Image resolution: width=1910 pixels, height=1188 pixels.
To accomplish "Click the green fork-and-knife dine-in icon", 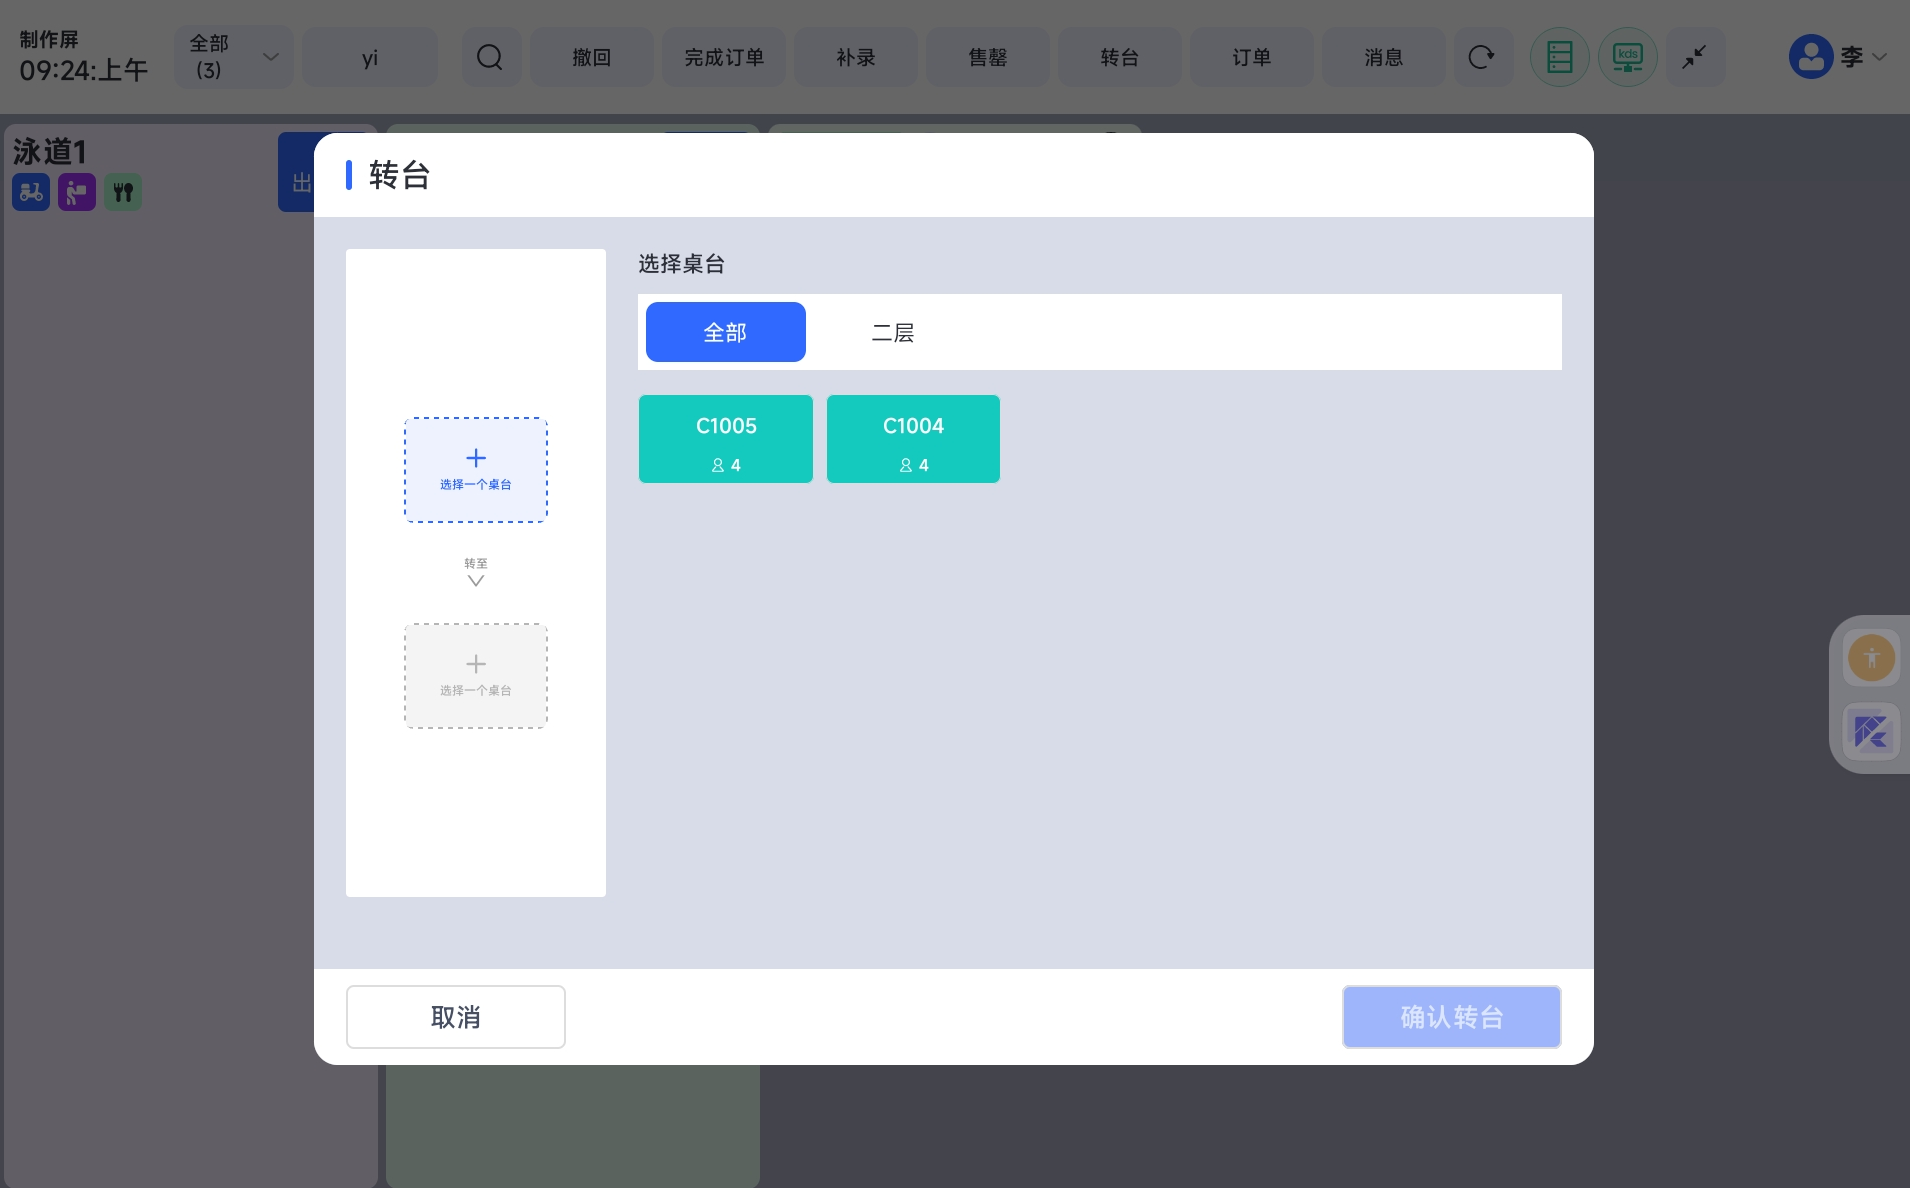I will pos(123,192).
